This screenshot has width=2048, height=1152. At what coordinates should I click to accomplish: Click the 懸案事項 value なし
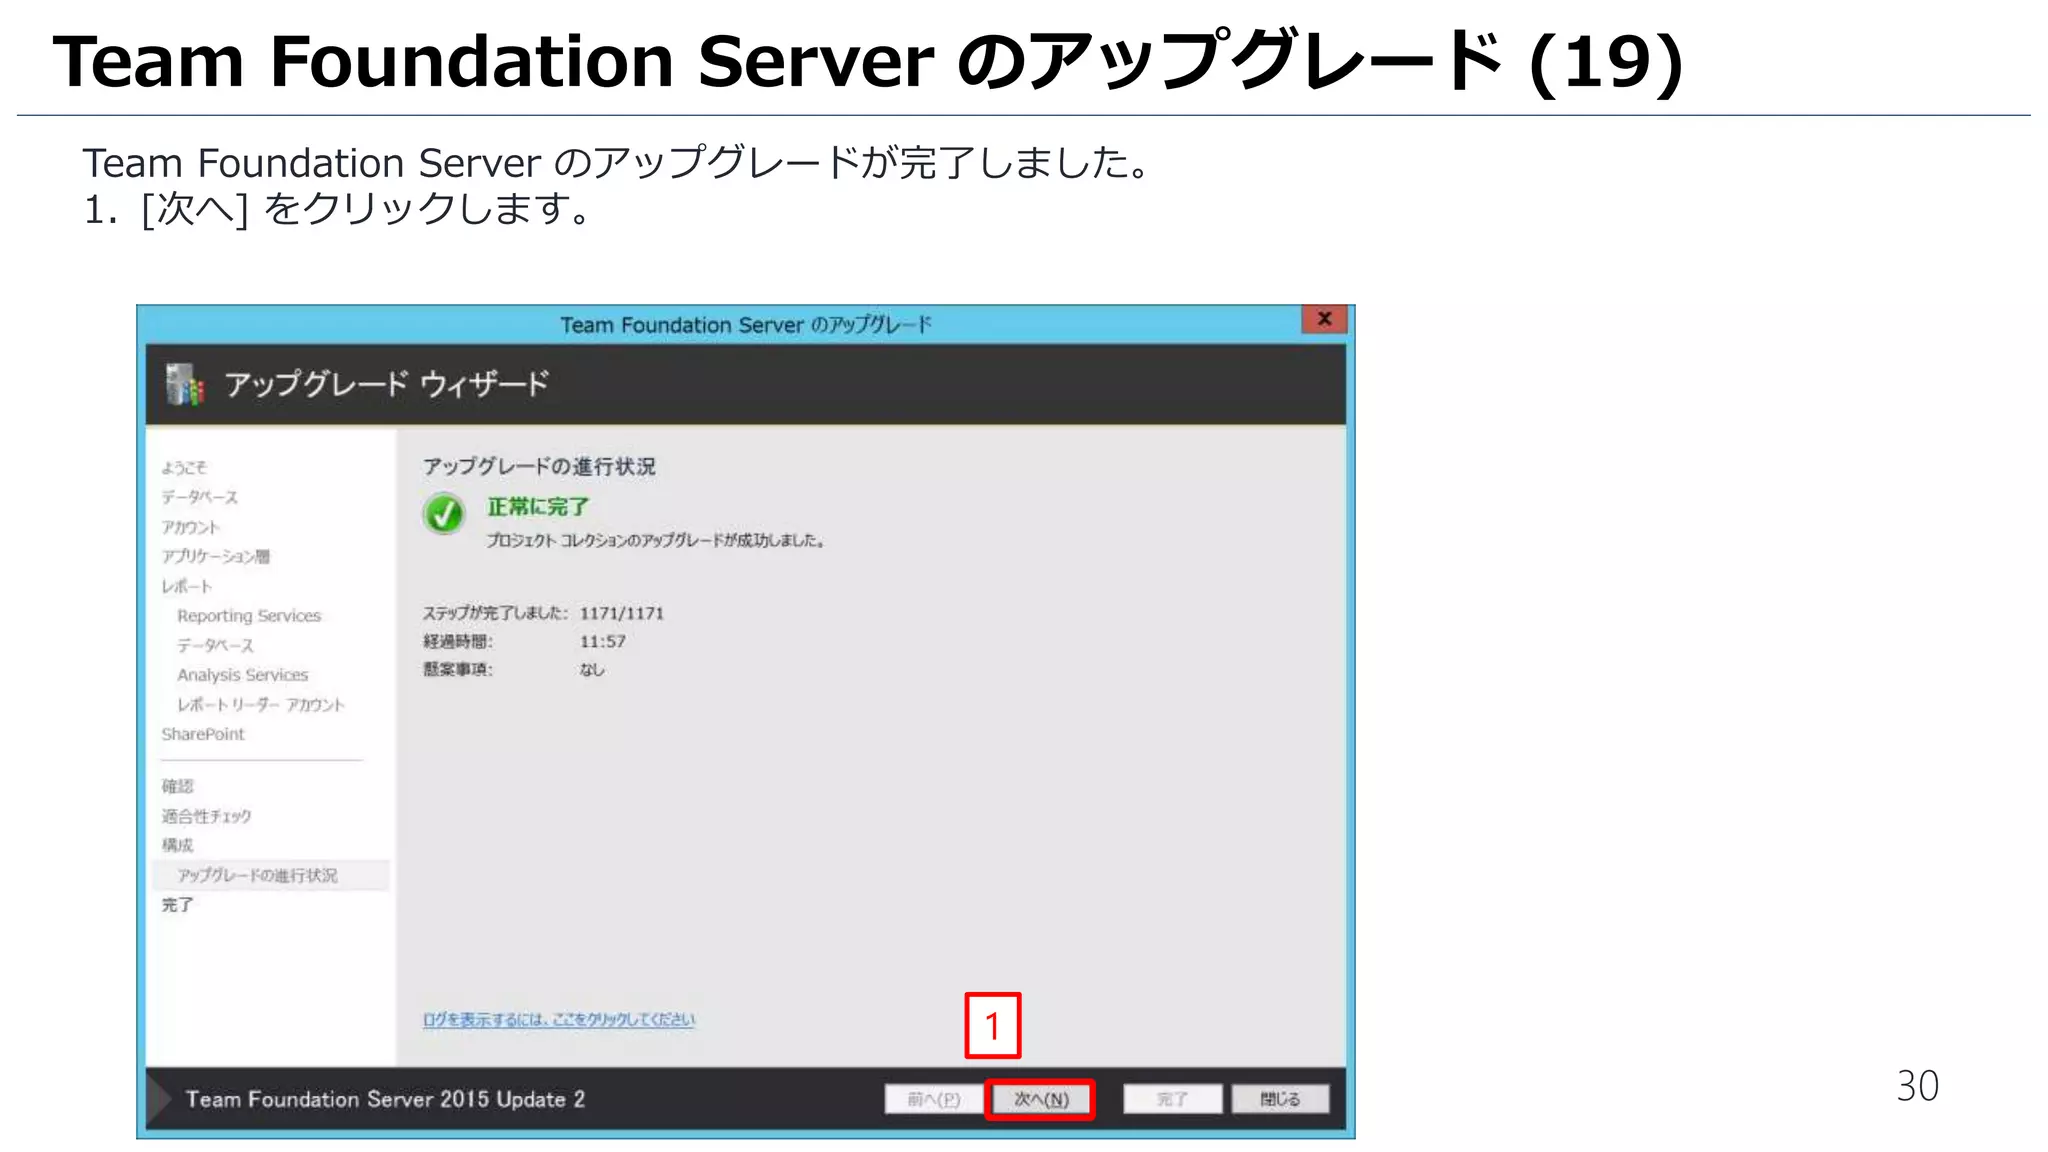(591, 669)
